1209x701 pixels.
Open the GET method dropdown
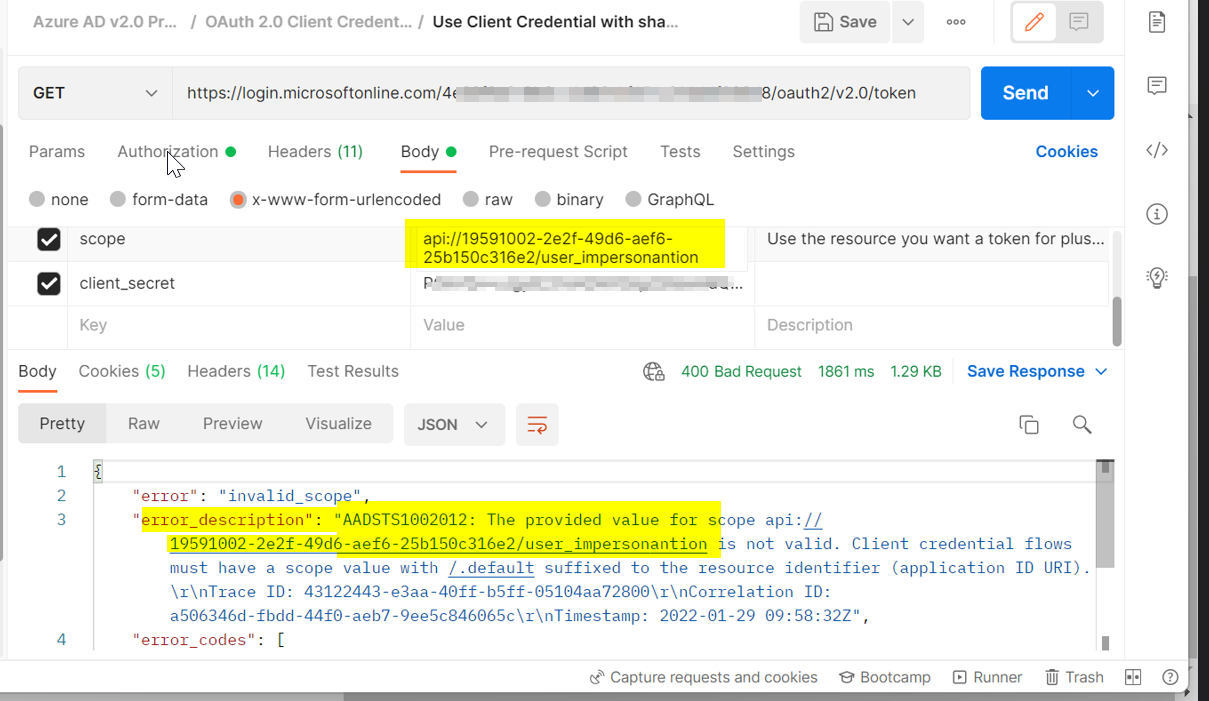[x=95, y=93]
